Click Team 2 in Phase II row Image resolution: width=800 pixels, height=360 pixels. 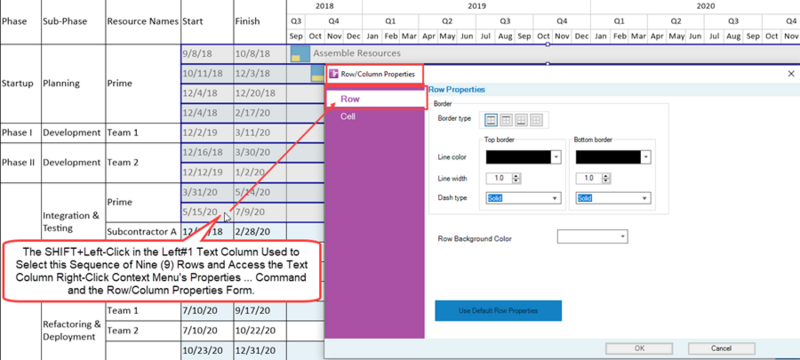(143, 163)
